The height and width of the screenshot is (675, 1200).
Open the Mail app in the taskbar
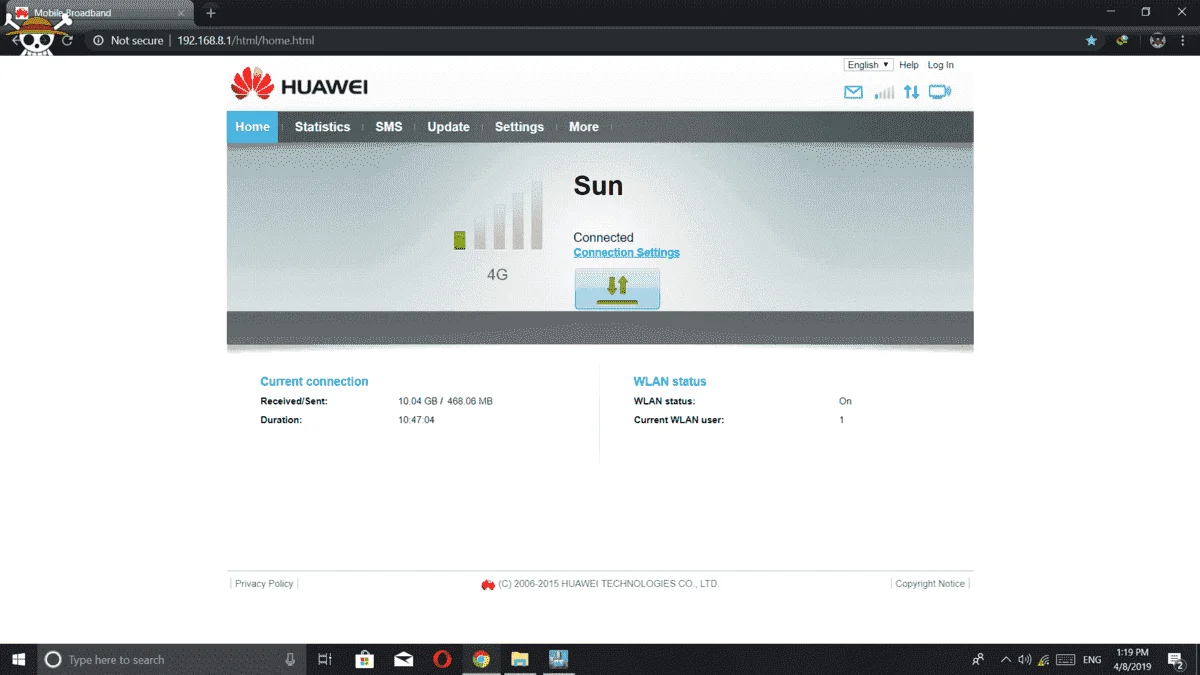[403, 659]
